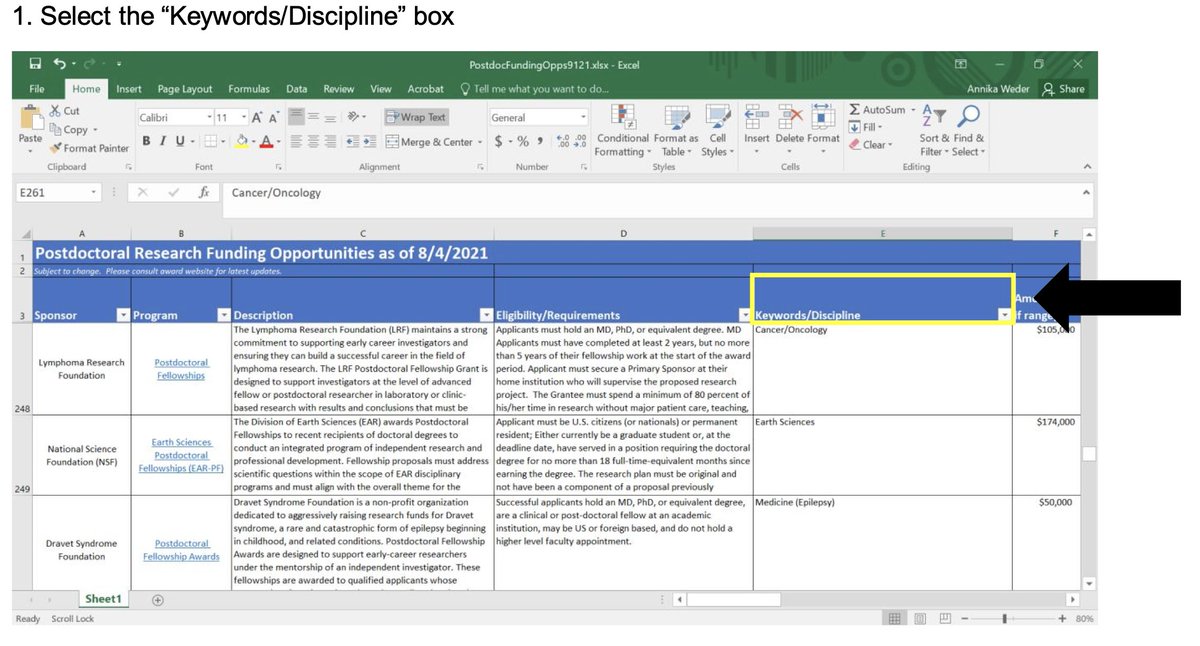Viewport: 1200px width, 646px height.
Task: Click the Save icon in Quick Access Toolbar
Action: point(36,64)
